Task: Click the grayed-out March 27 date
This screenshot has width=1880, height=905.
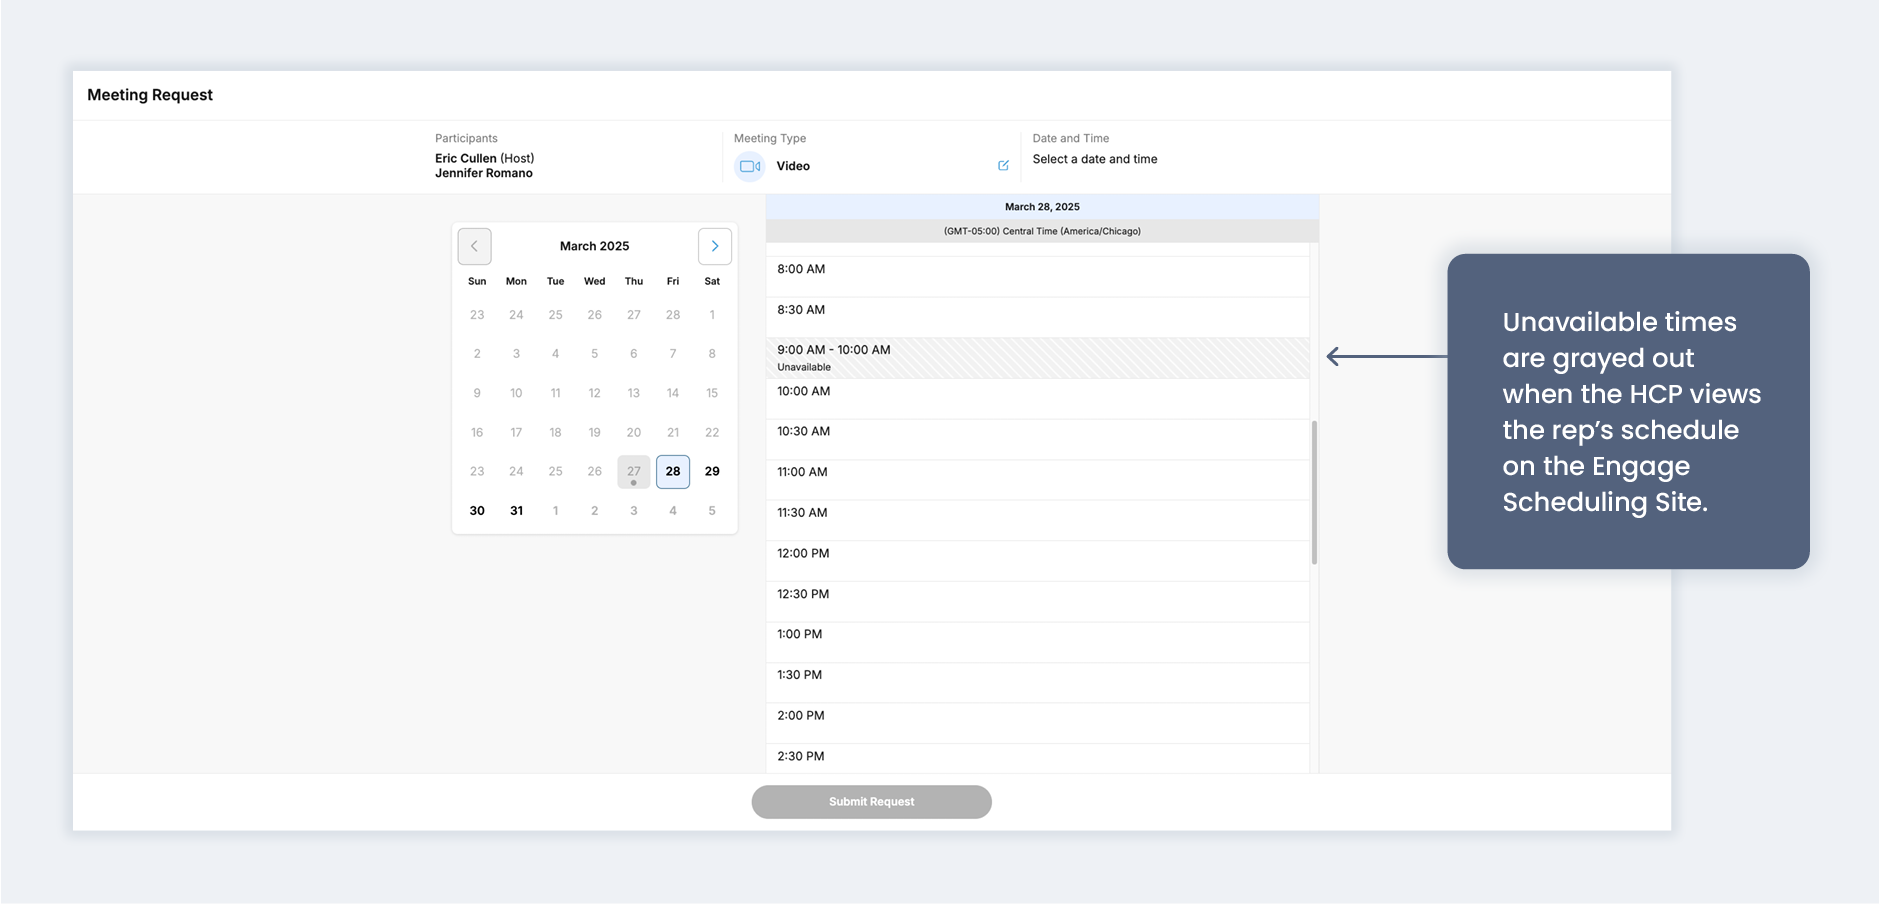Action: point(634,472)
